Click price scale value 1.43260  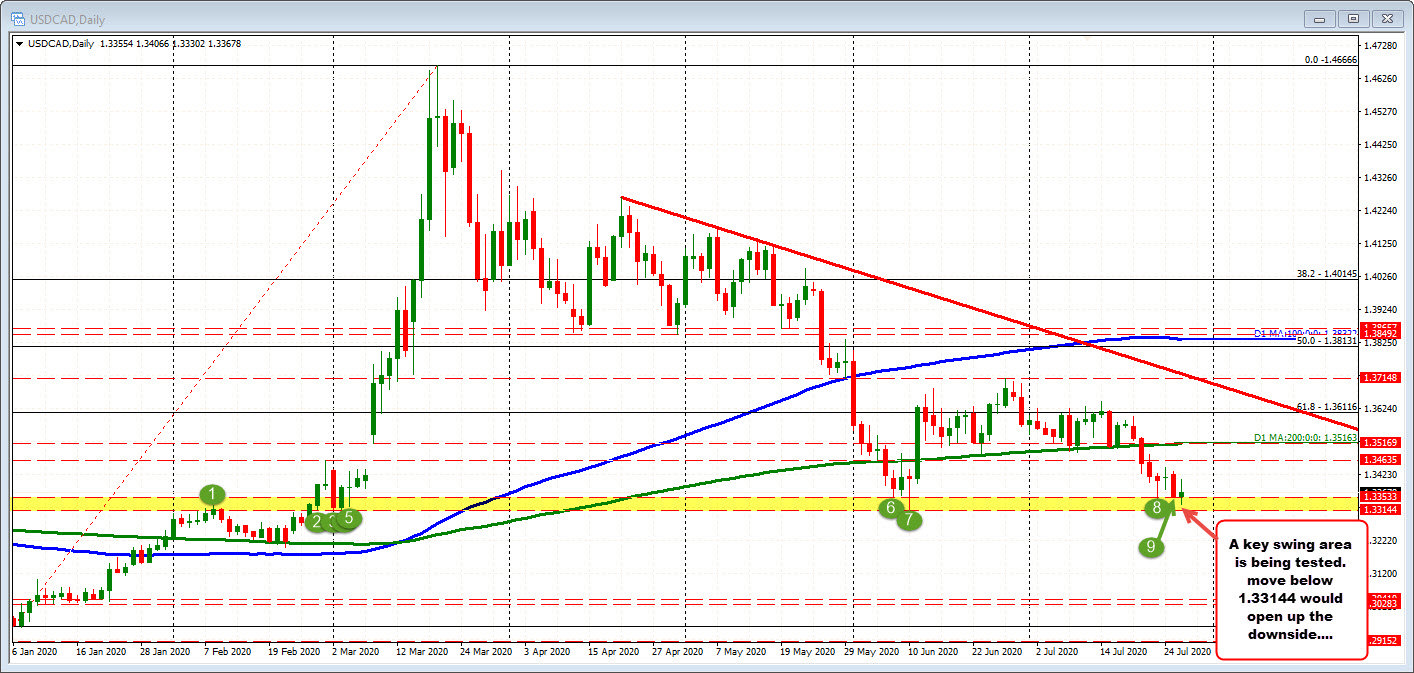point(1381,177)
